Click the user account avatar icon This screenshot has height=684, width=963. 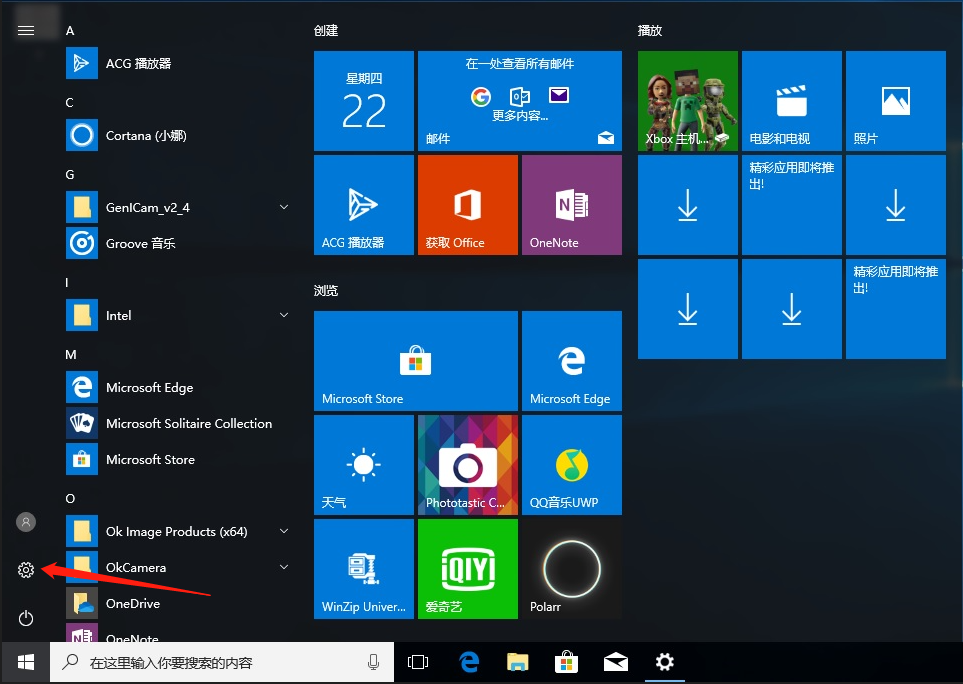click(x=26, y=522)
